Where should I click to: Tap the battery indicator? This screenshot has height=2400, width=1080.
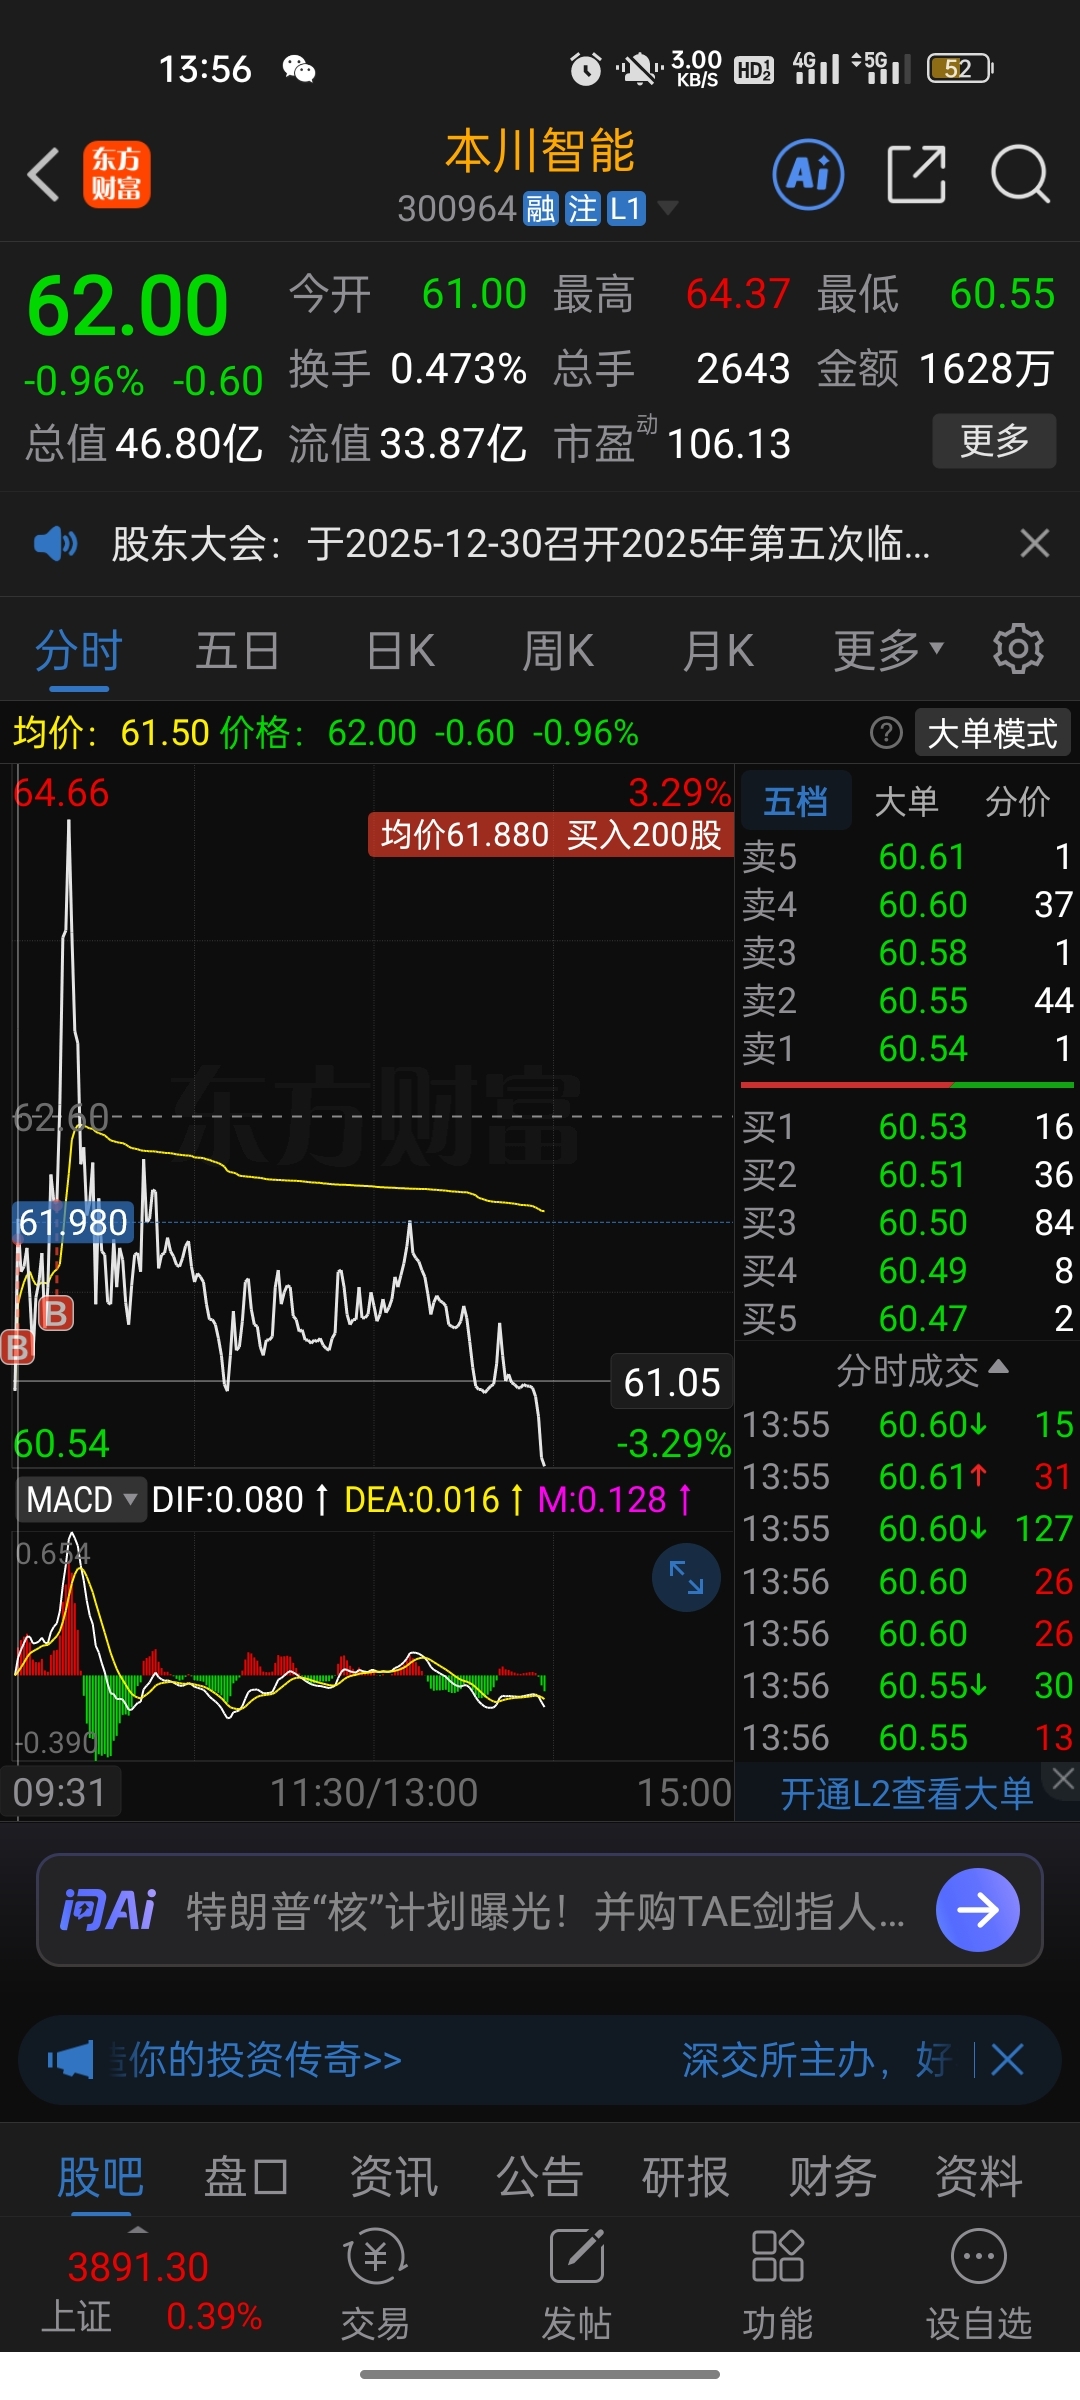[959, 68]
